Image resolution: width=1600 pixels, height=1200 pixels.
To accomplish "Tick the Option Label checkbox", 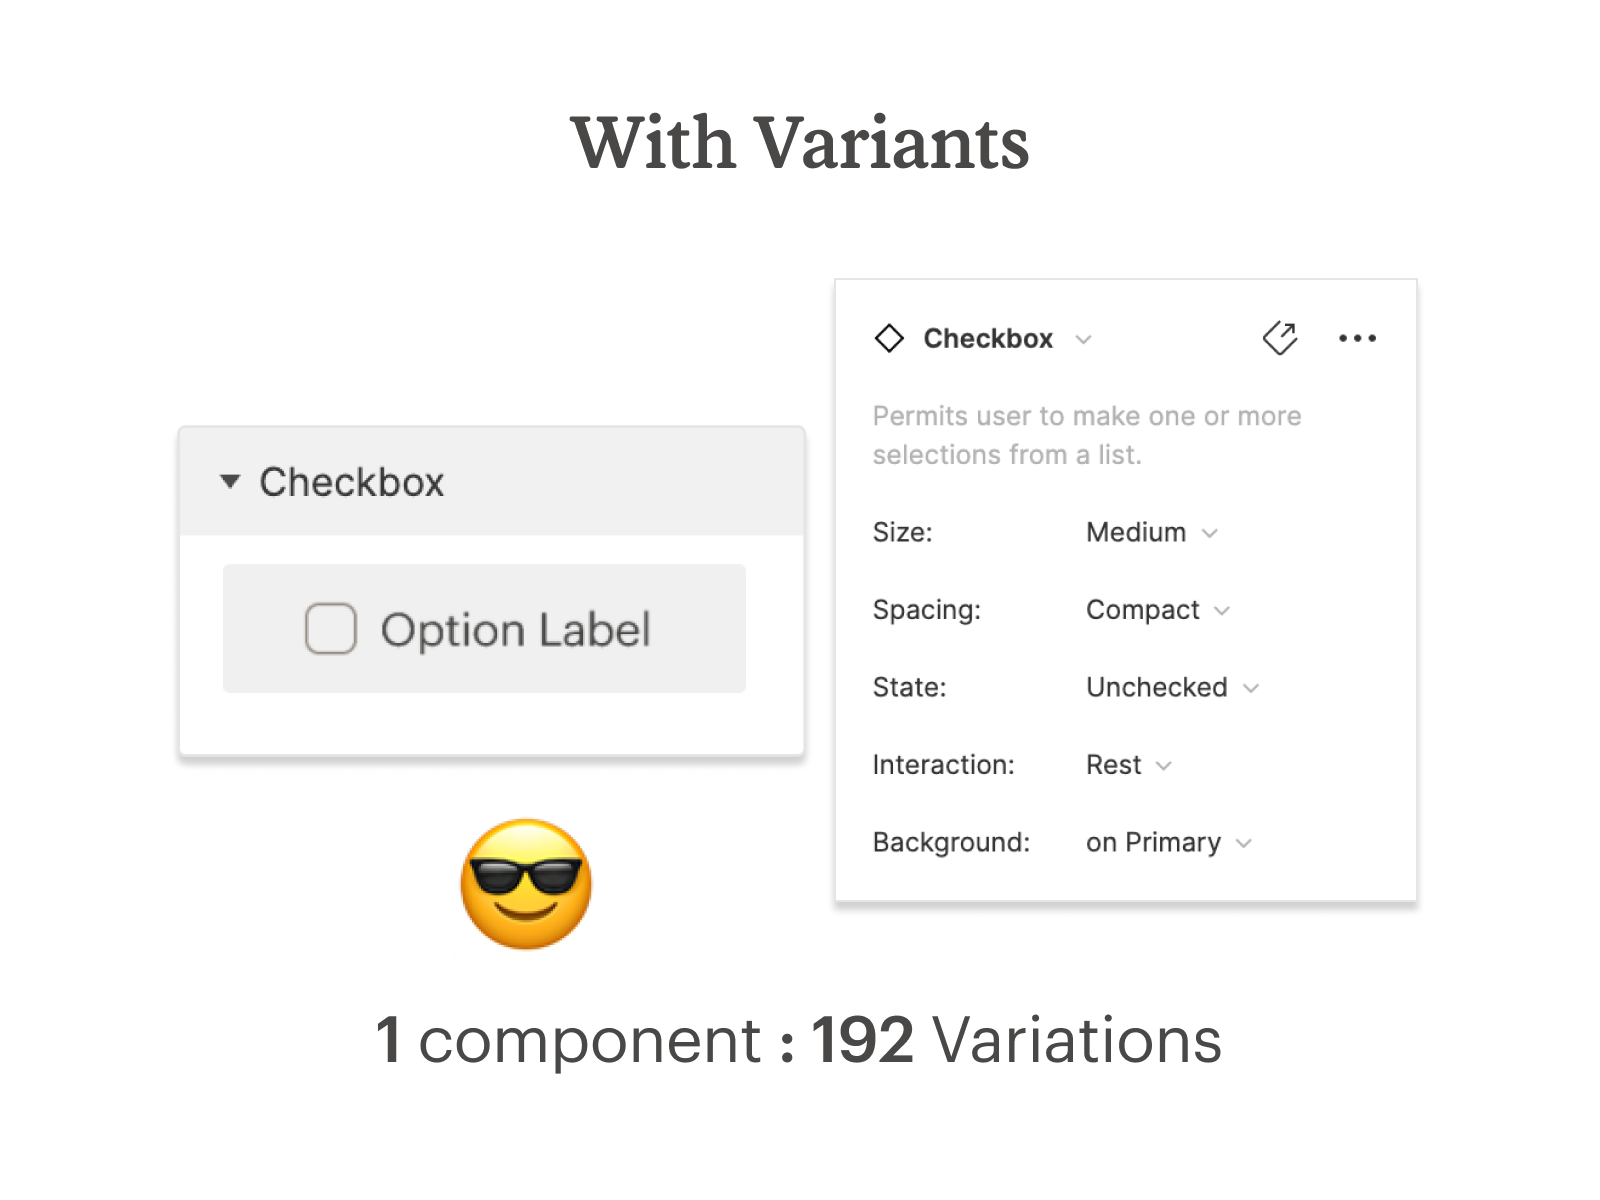I will 331,628.
